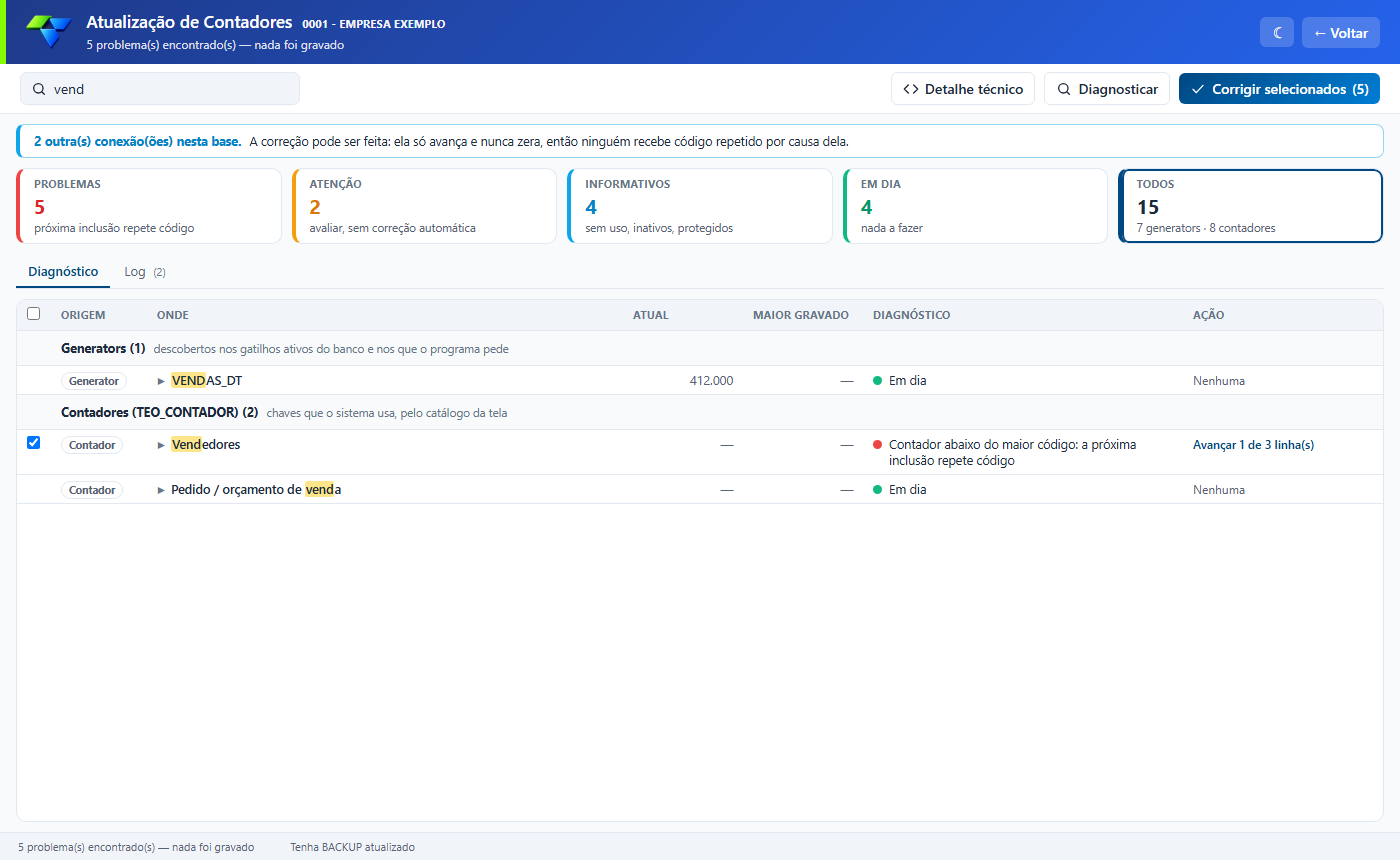Click the 'Contadores (TEO_CONTADOR) (2)' group header
Screen dimensions: 1400x860
160,412
